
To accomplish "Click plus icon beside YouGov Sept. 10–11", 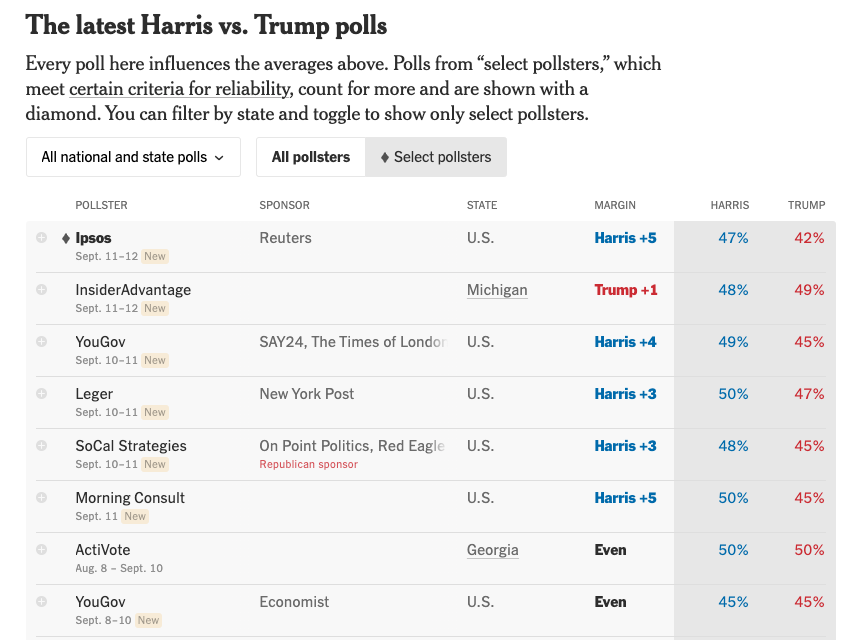I will [x=41, y=342].
